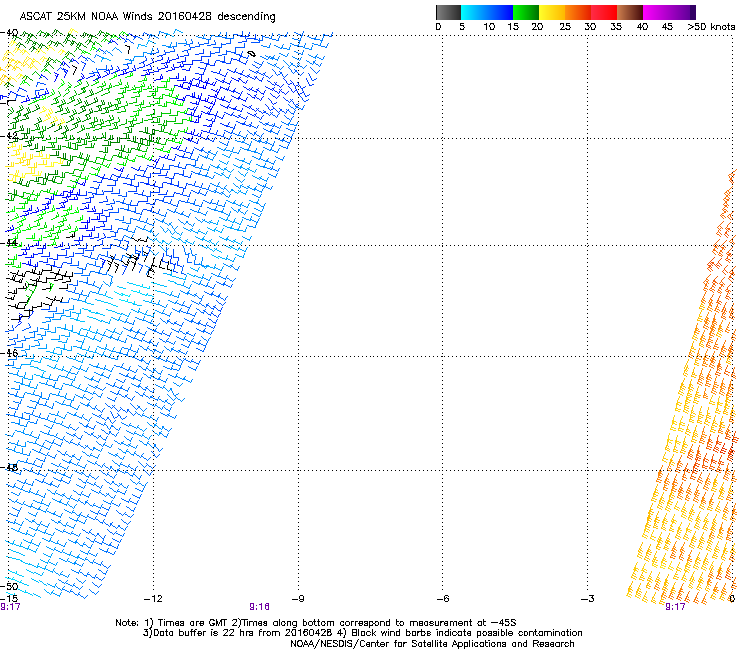Click the chart title 'ASCAT 25KM NOAA Winds 20160428 descending'
740x650 pixels.
[x=147, y=17]
